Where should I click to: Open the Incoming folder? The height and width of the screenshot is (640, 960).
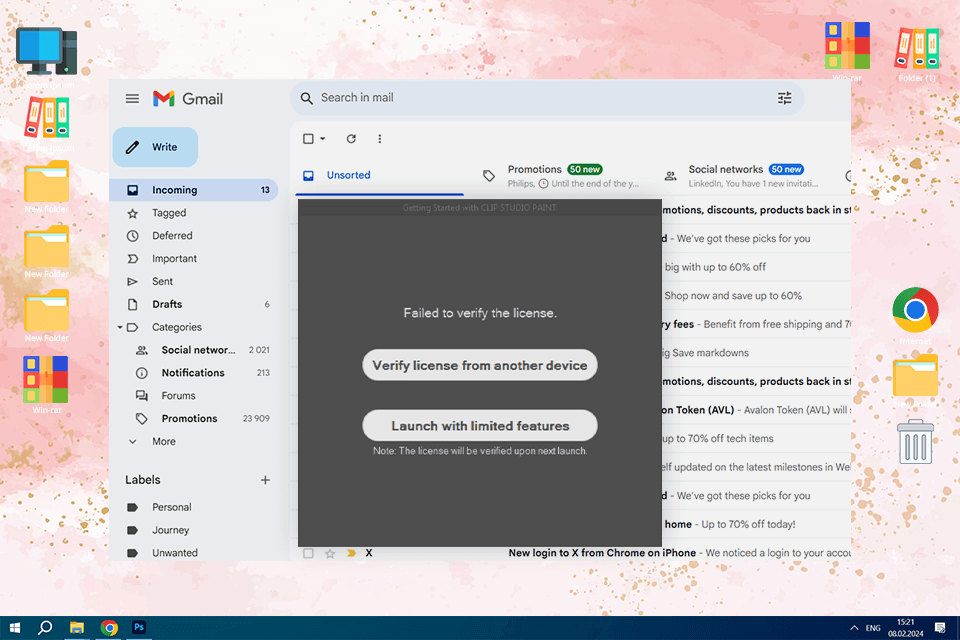194,190
